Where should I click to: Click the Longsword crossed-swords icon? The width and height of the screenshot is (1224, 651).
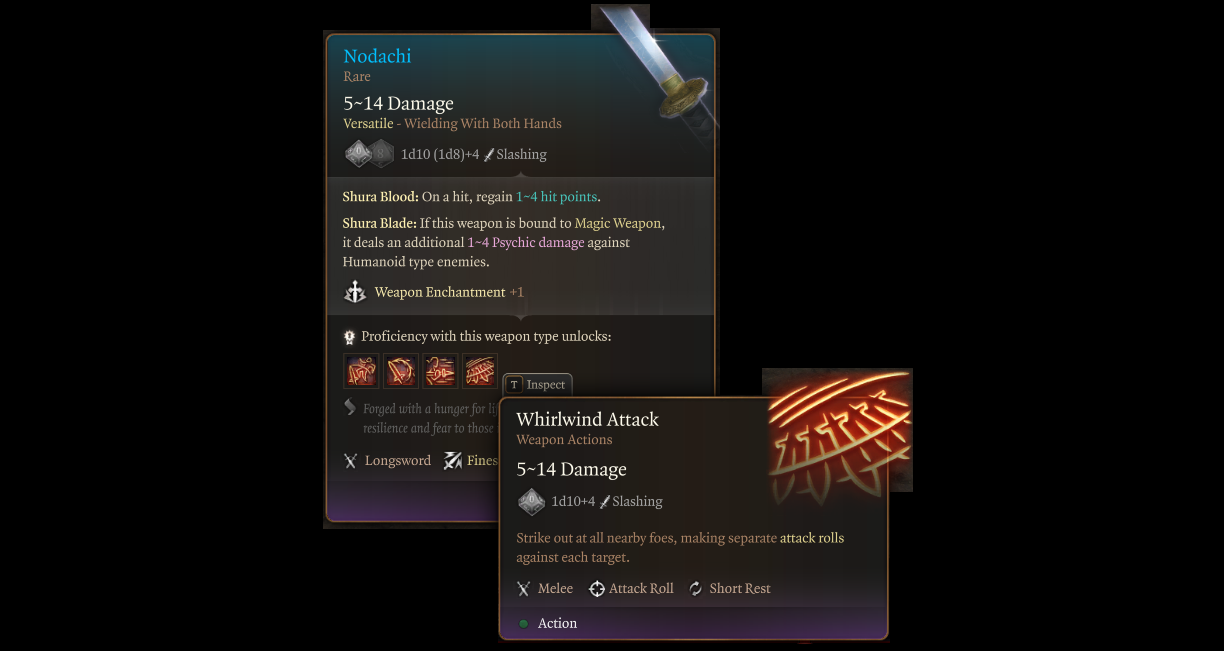(x=350, y=461)
